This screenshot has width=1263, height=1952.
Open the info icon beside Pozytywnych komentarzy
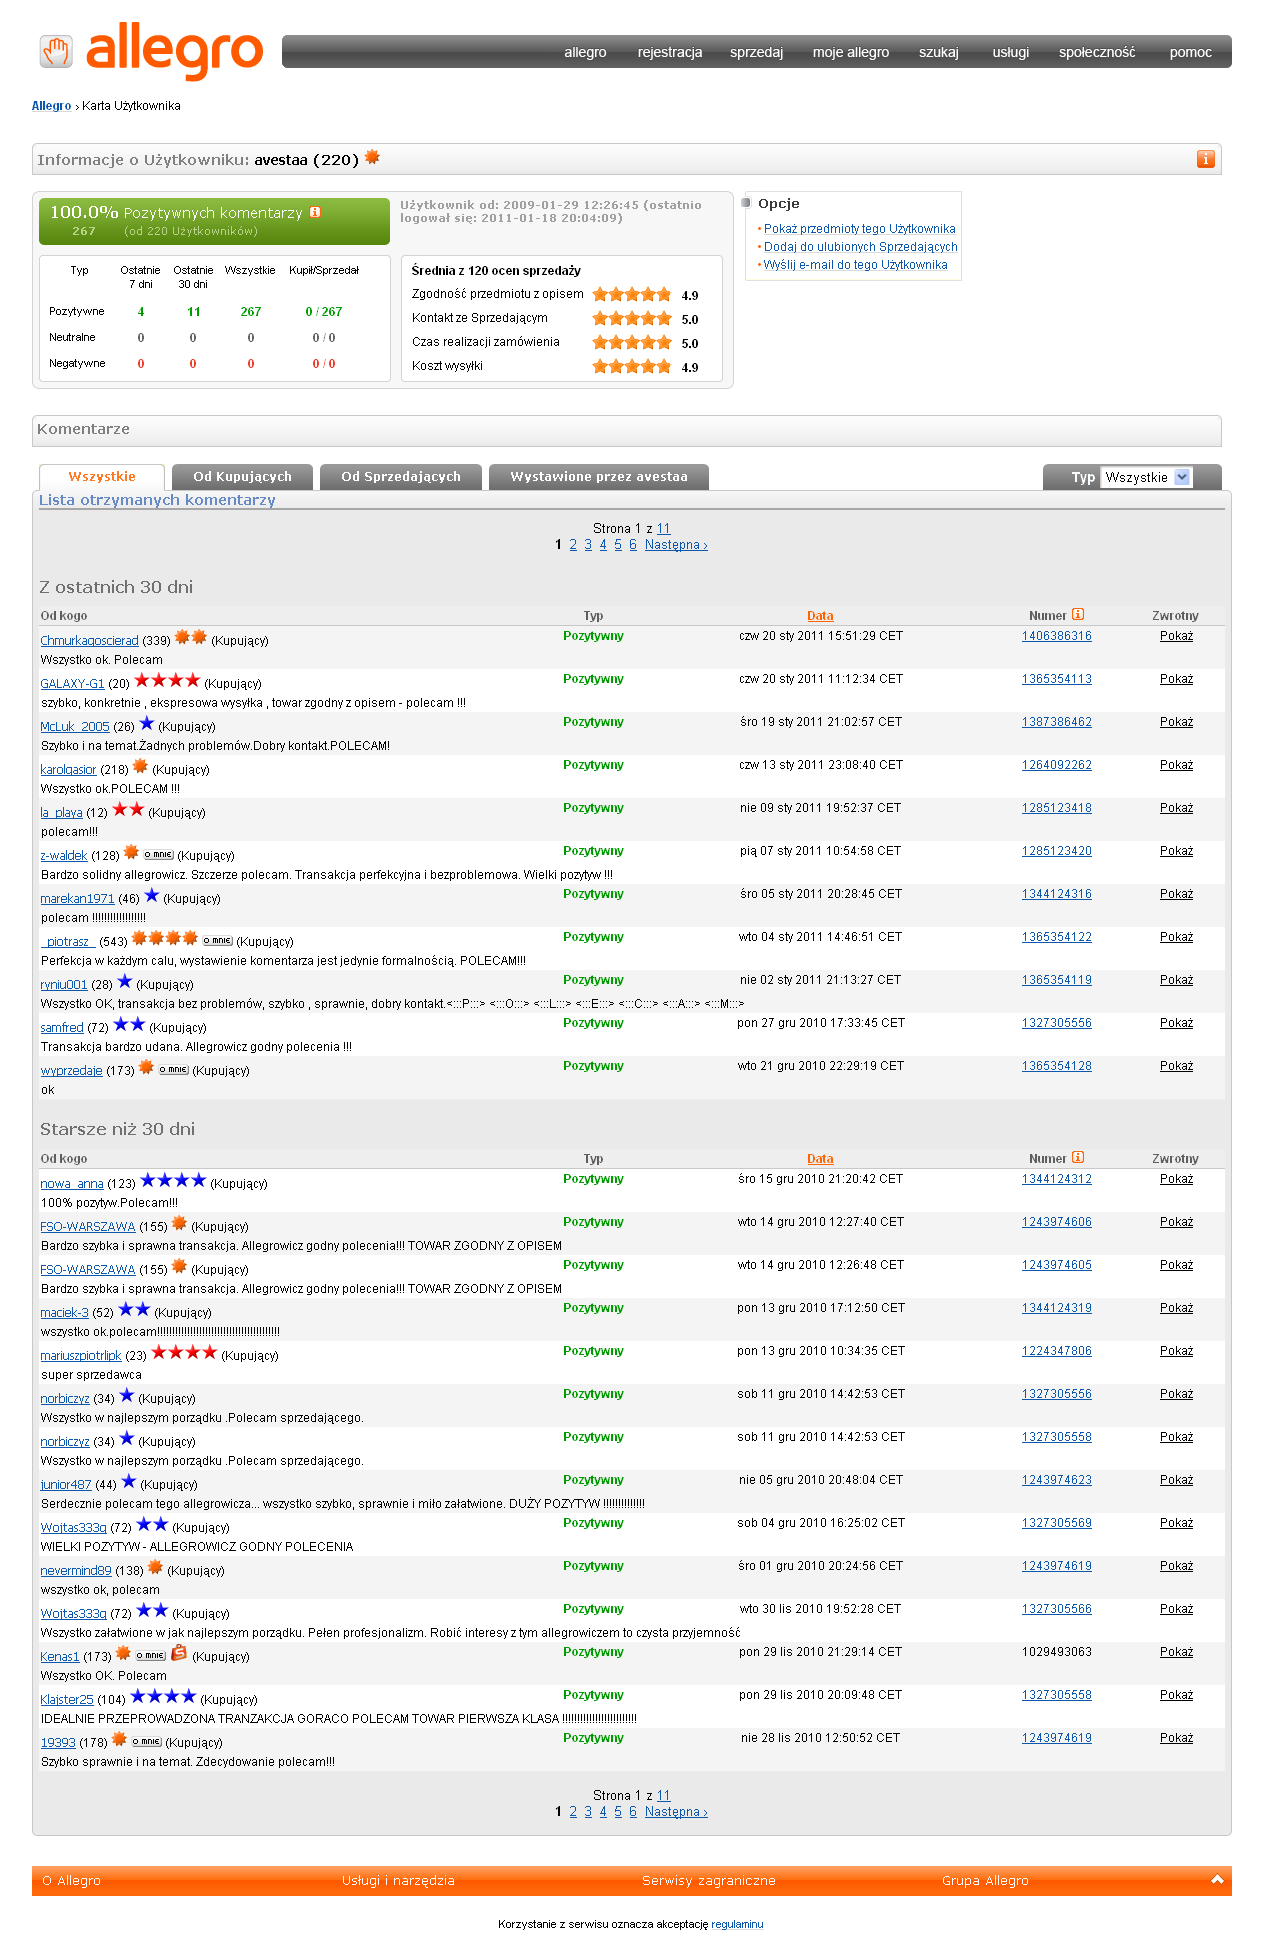[315, 212]
